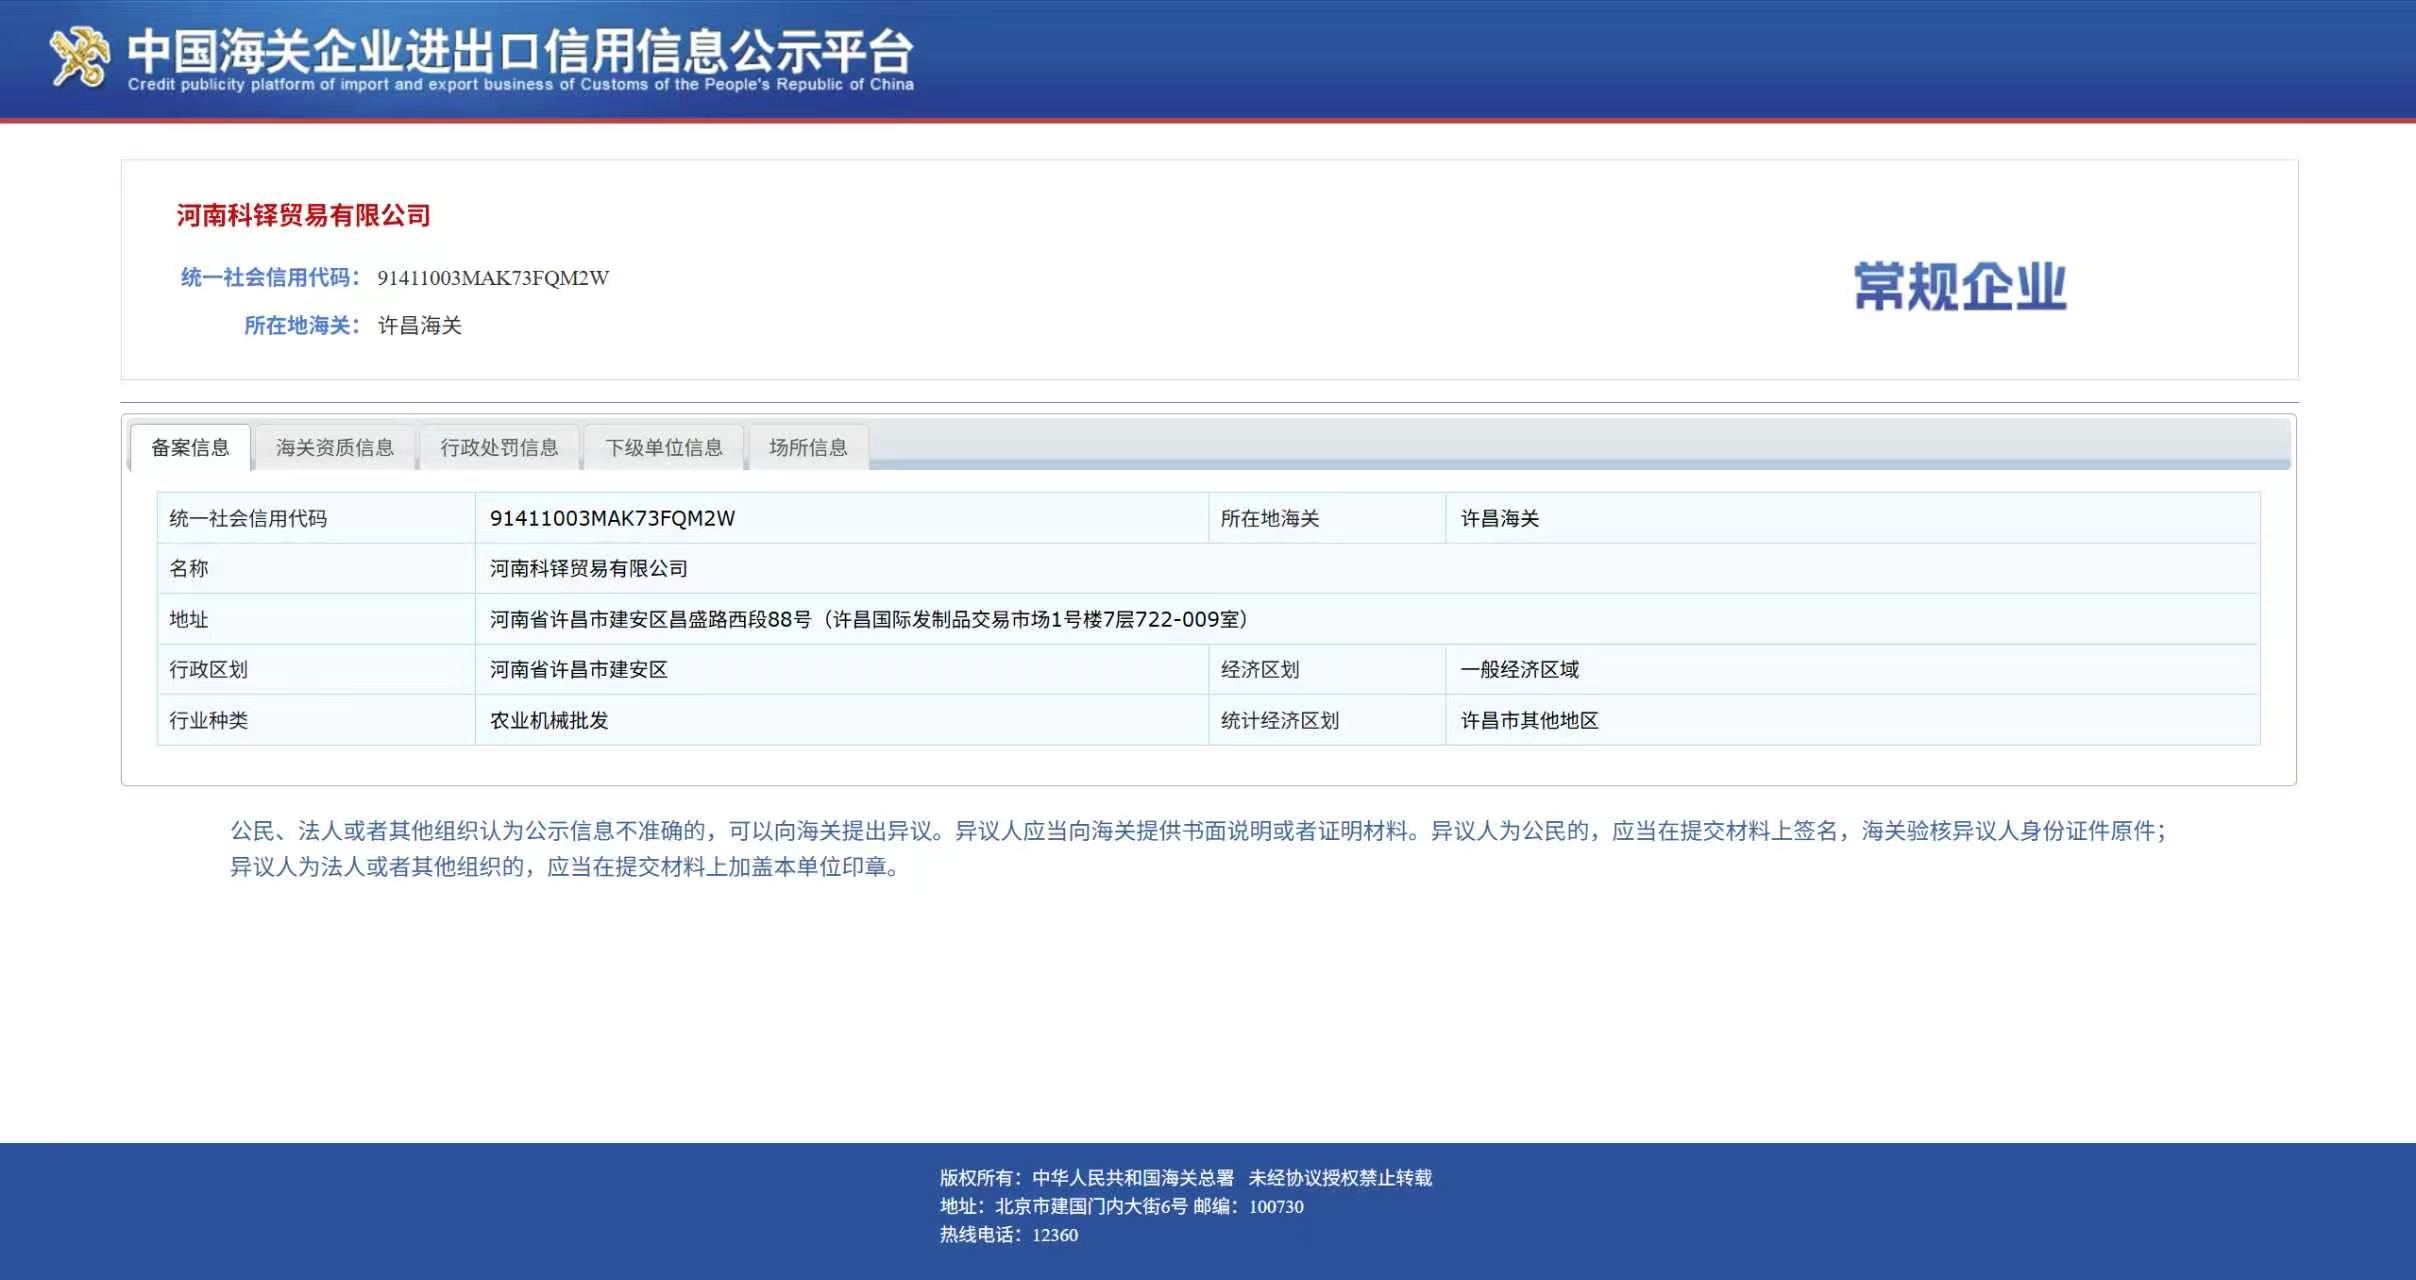
Task: Click the 许昌海关 value in the table
Action: click(x=1500, y=518)
